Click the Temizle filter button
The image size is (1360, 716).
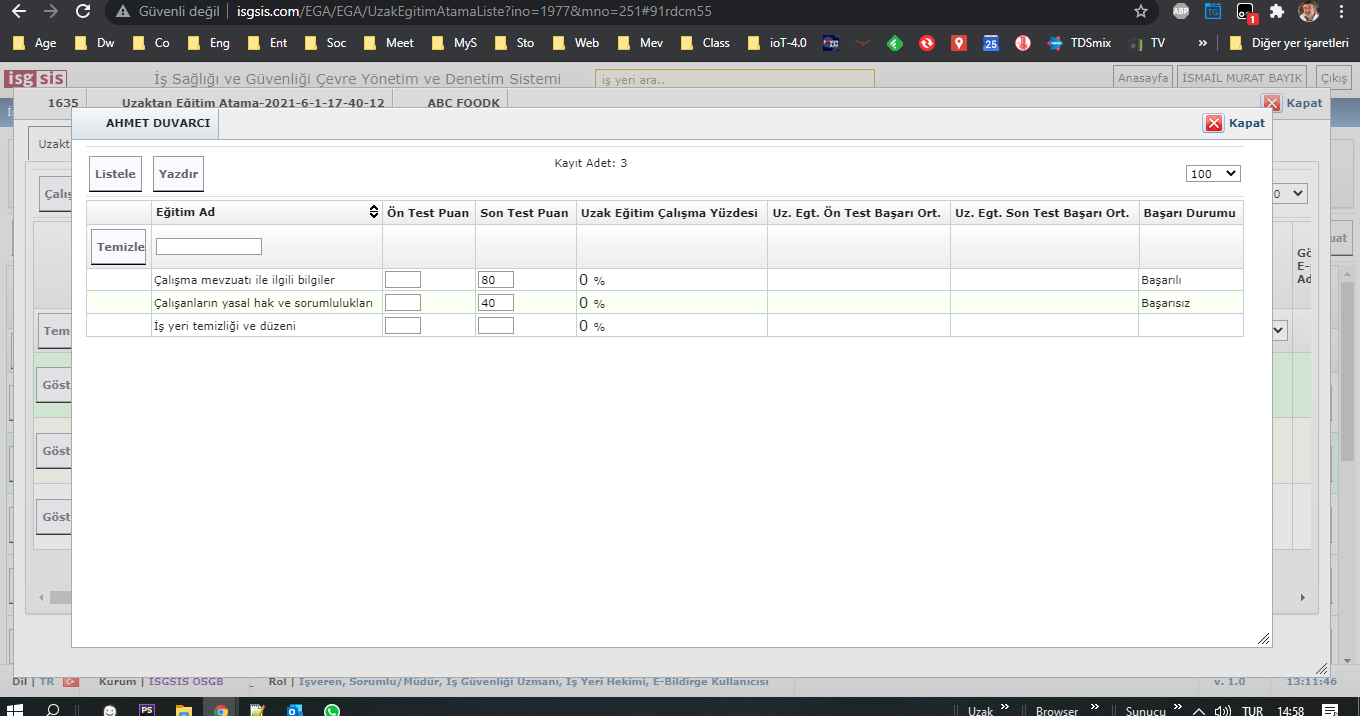point(120,247)
